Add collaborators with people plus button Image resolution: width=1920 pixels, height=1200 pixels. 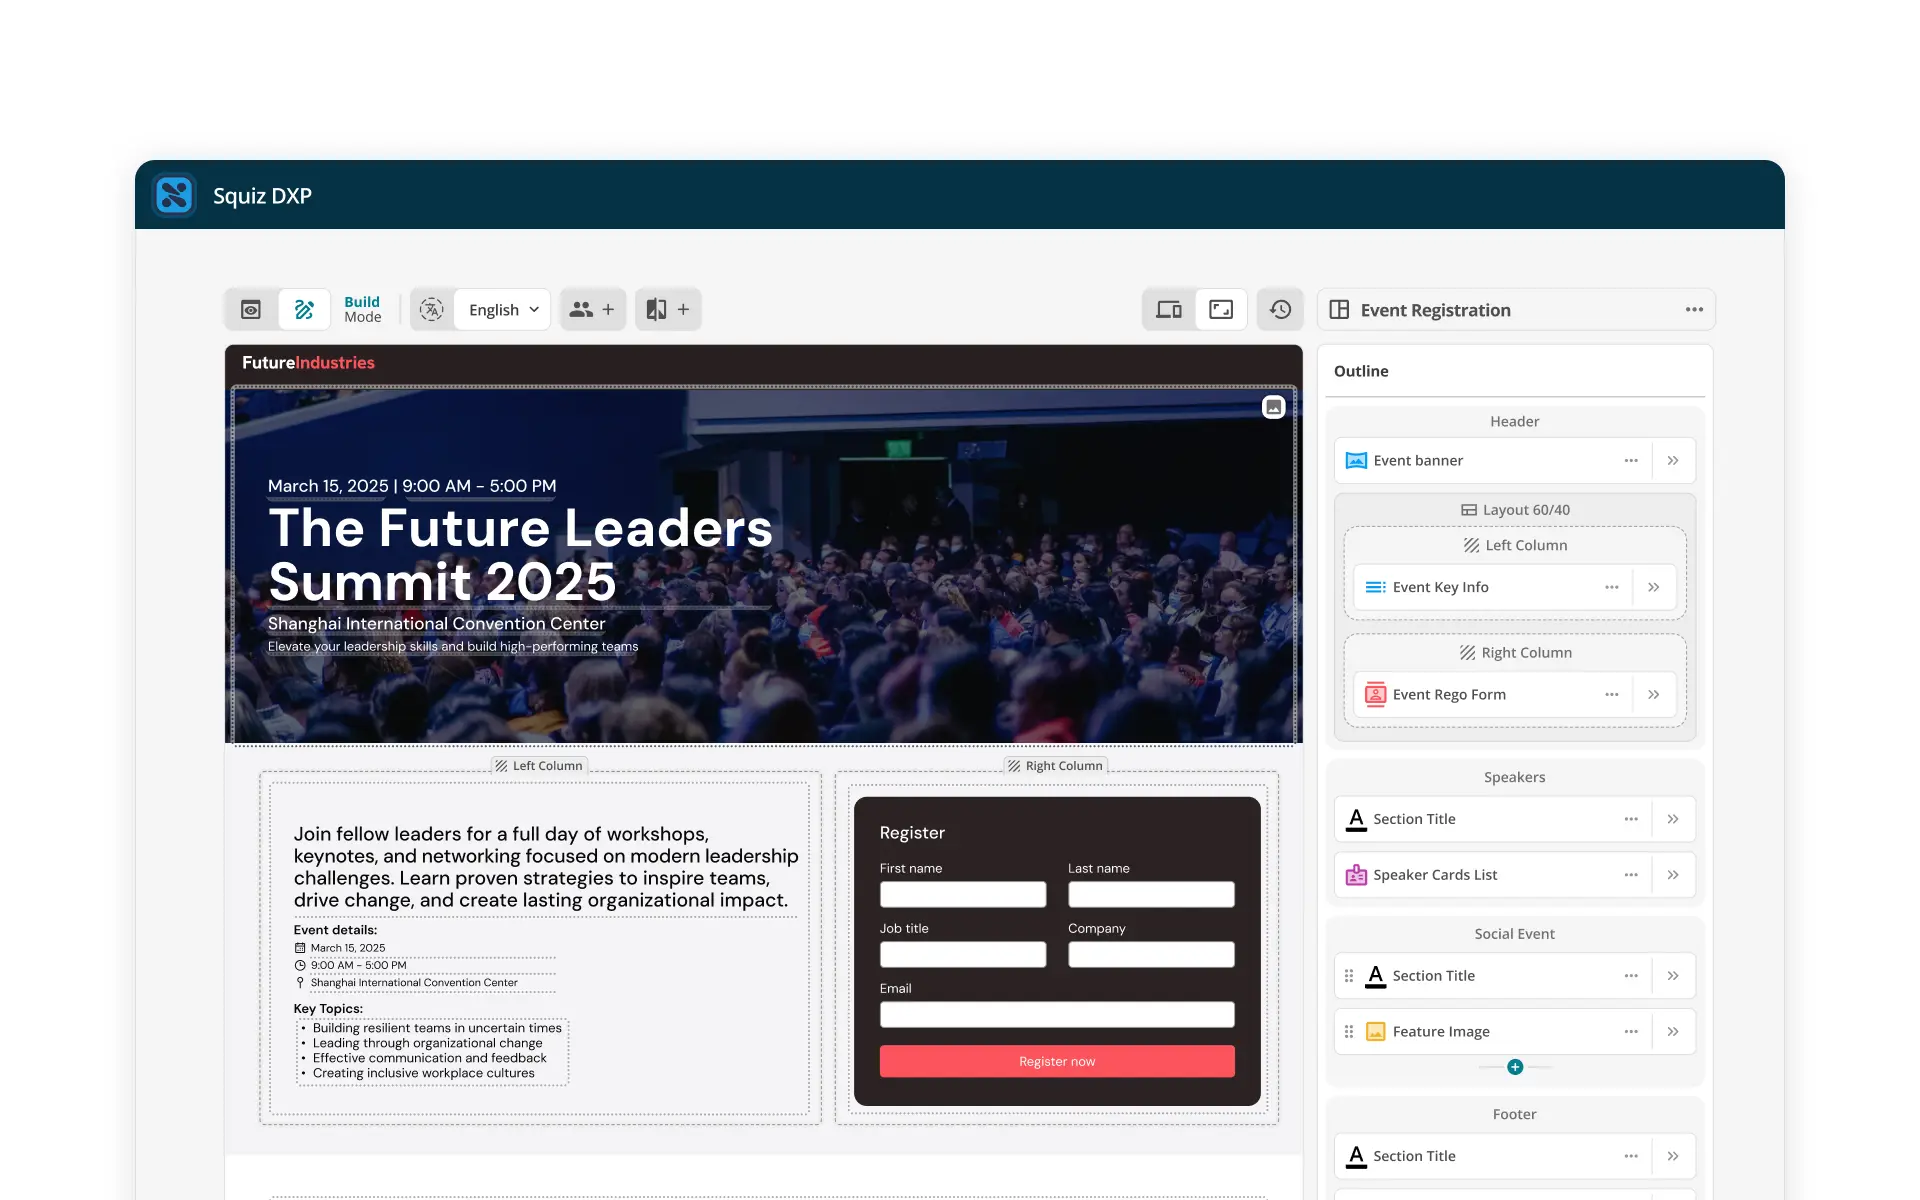coord(592,310)
